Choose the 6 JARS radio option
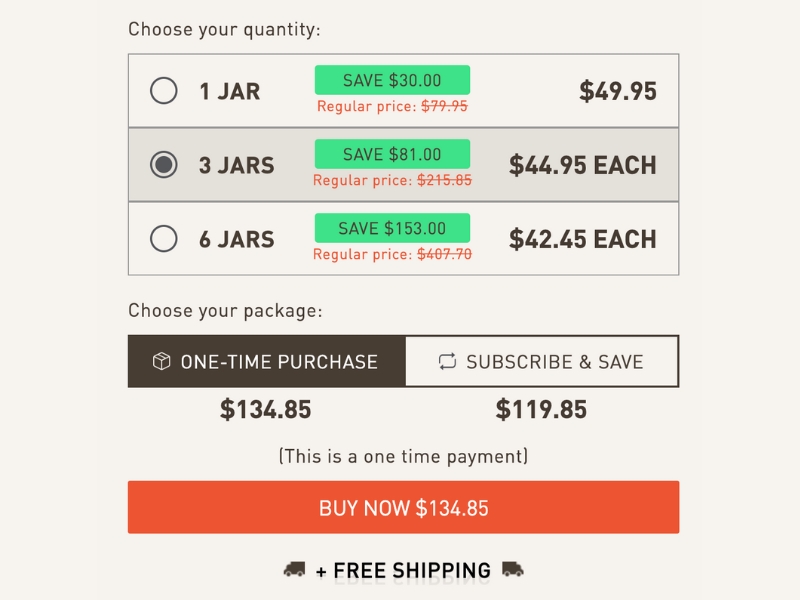The height and width of the screenshot is (600, 800). coord(164,239)
